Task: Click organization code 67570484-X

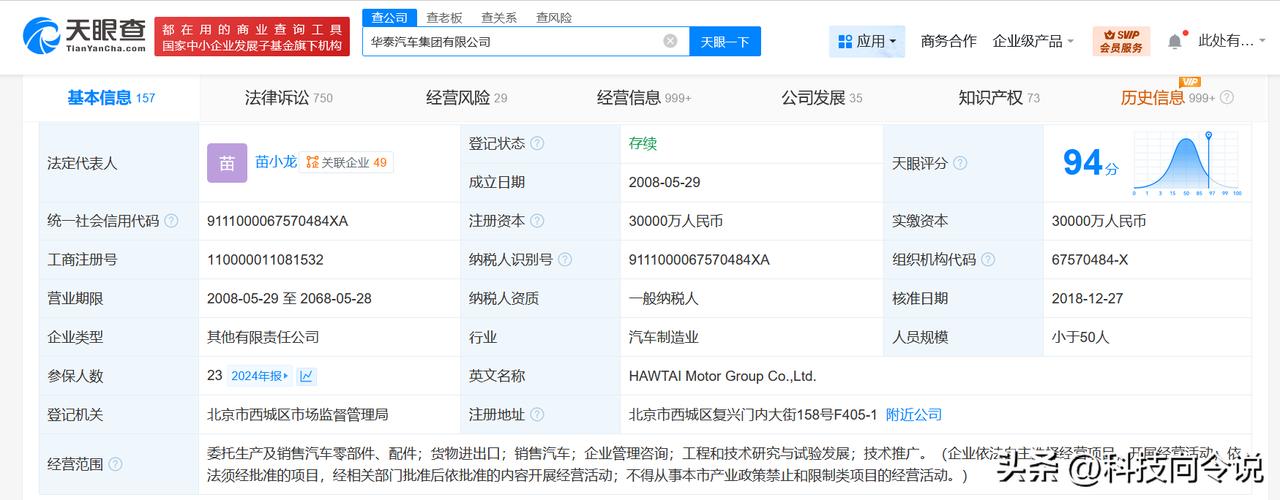Action: click(1090, 260)
